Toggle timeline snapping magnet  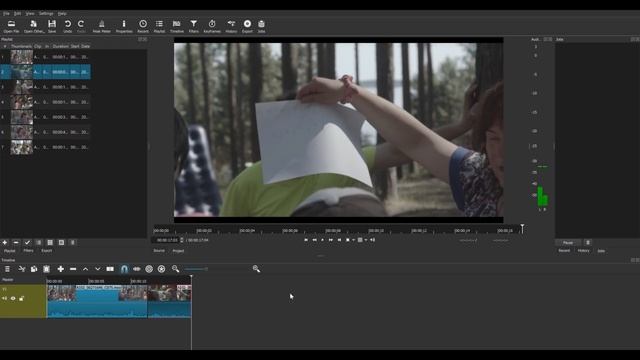coord(124,269)
